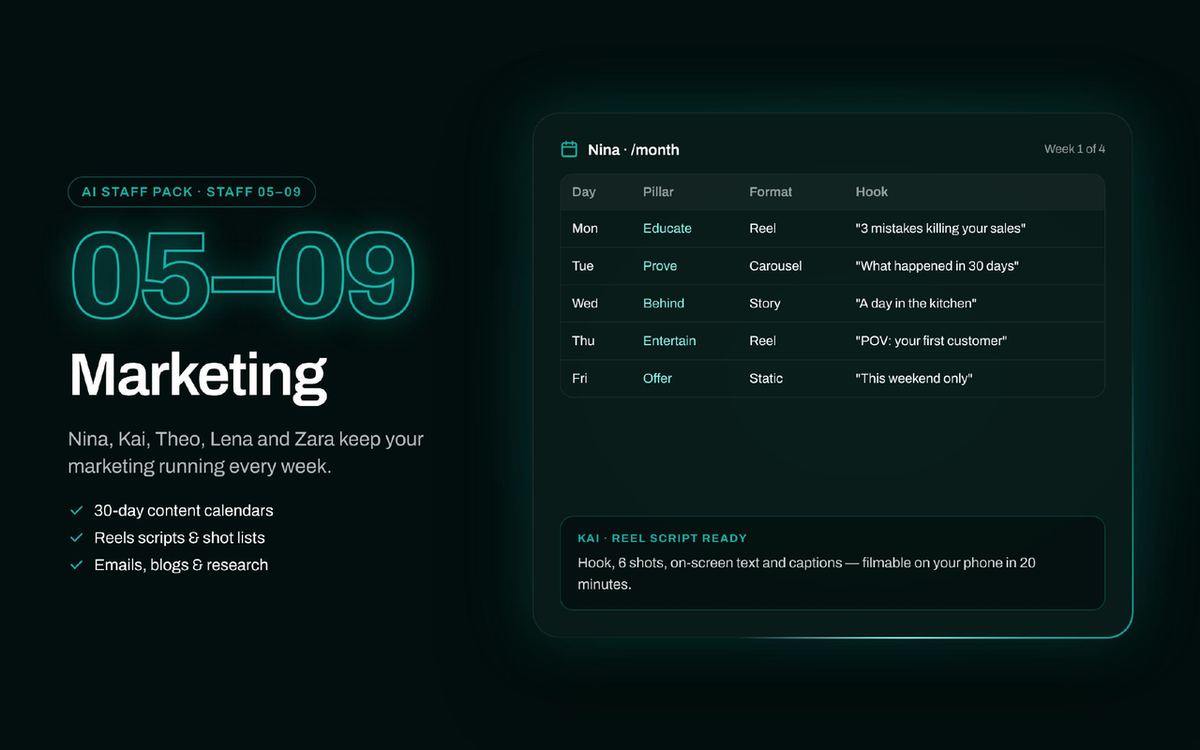Click the hook "What happened in 30 days"

937,266
